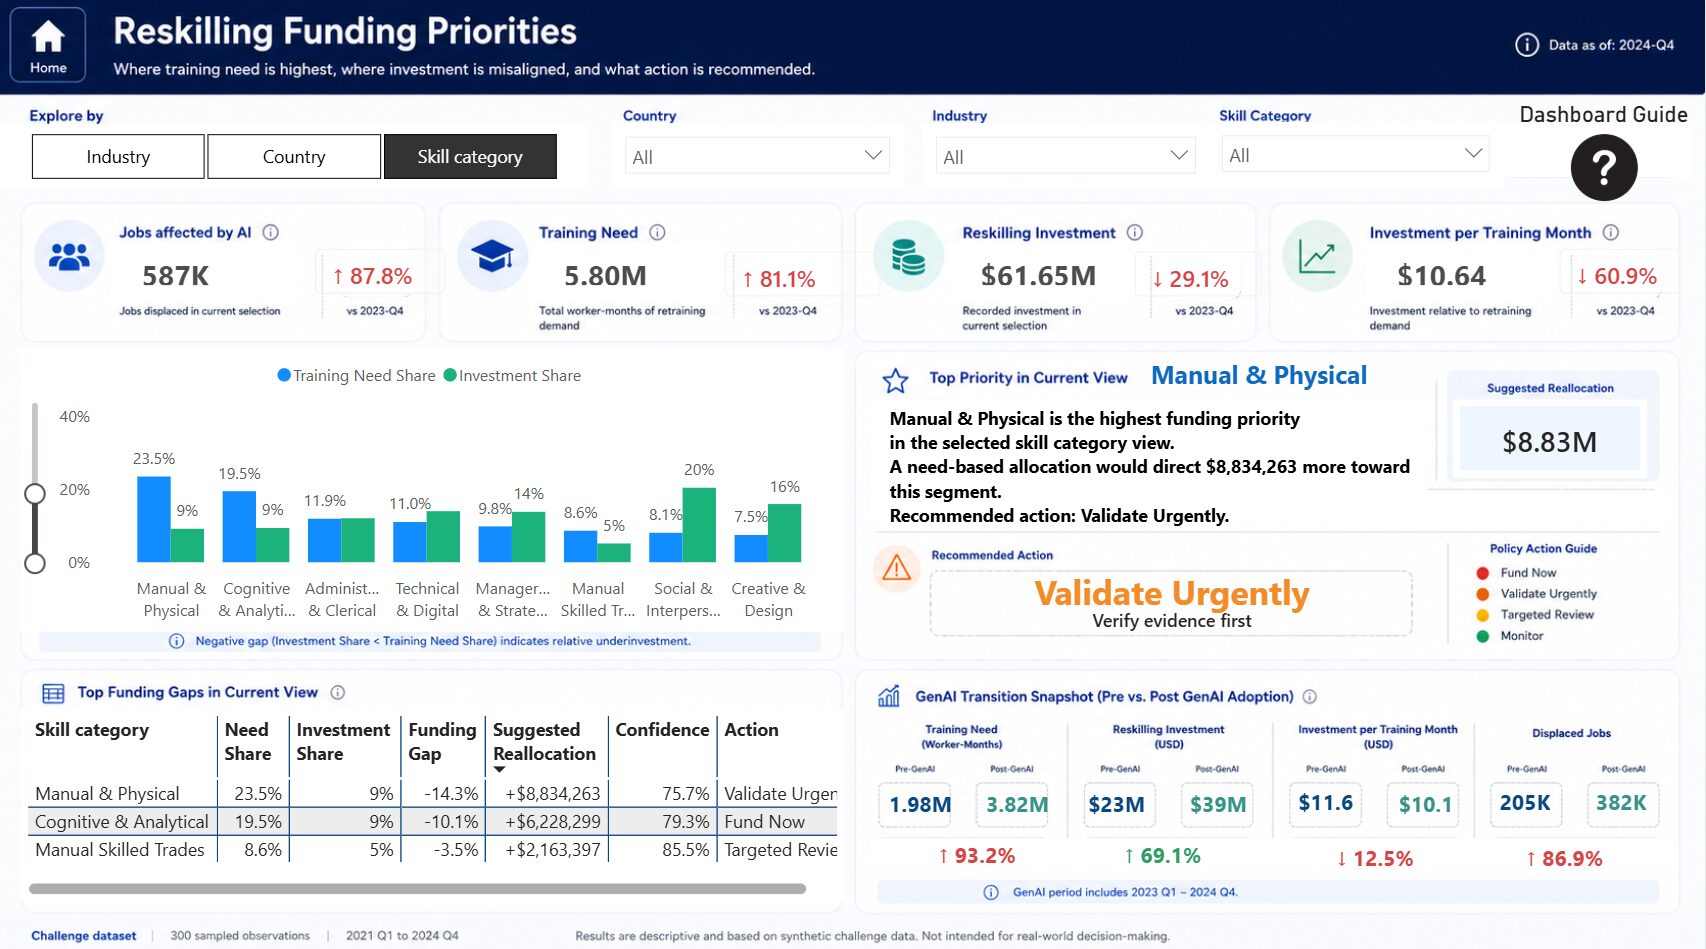Click info icon beside Jobs affected by AI

271,232
